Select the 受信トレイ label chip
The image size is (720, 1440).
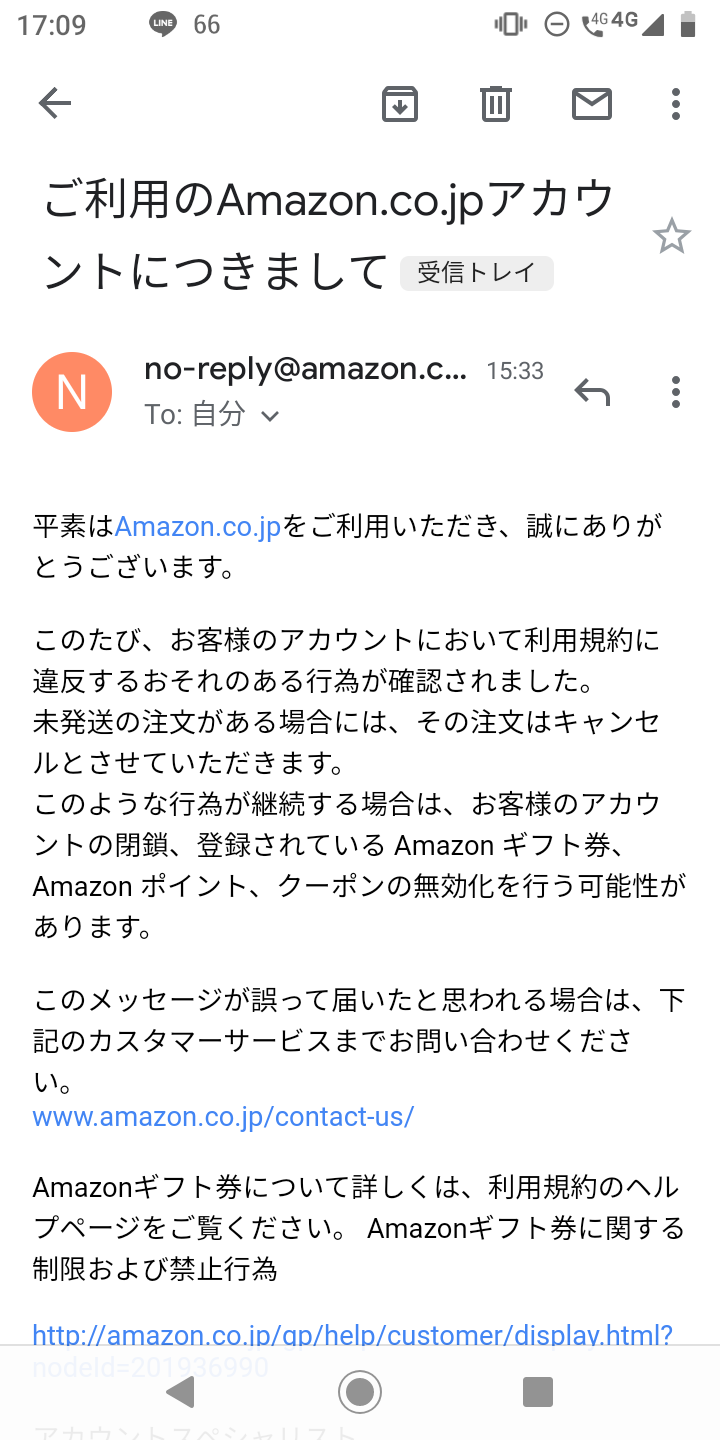tap(476, 273)
